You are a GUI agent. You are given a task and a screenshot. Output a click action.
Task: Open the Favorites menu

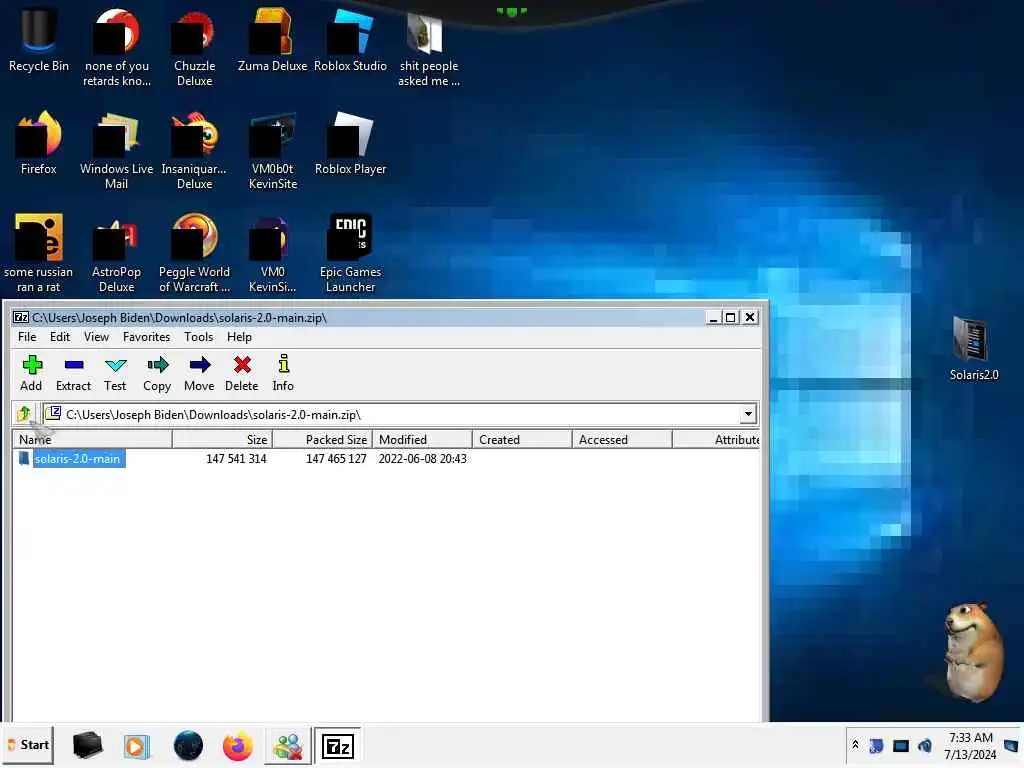(146, 337)
